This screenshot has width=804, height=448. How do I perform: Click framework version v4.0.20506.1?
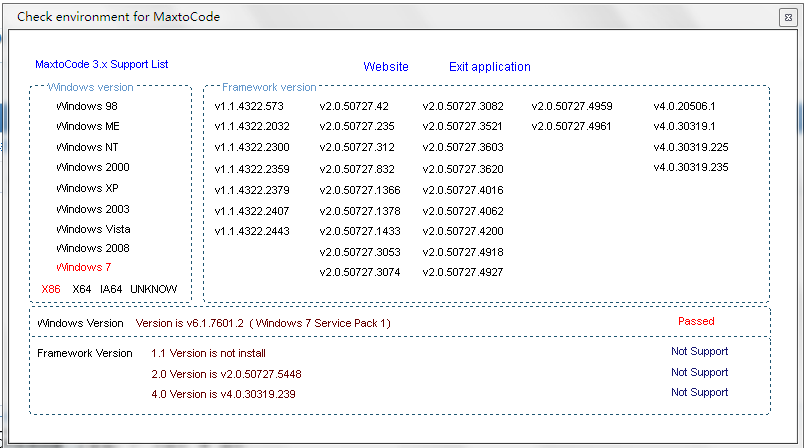(x=685, y=106)
